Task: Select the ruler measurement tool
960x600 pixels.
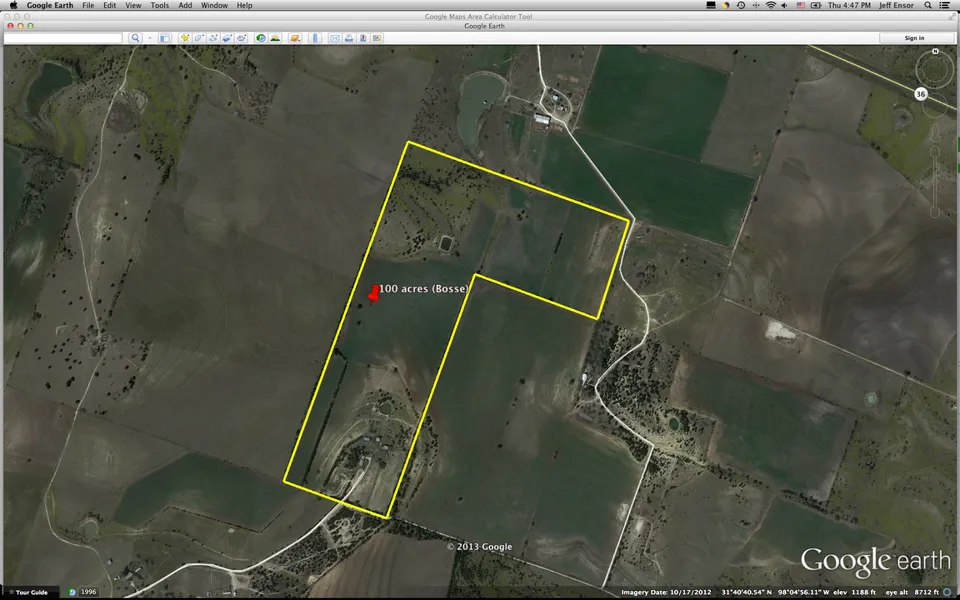Action: 317,38
